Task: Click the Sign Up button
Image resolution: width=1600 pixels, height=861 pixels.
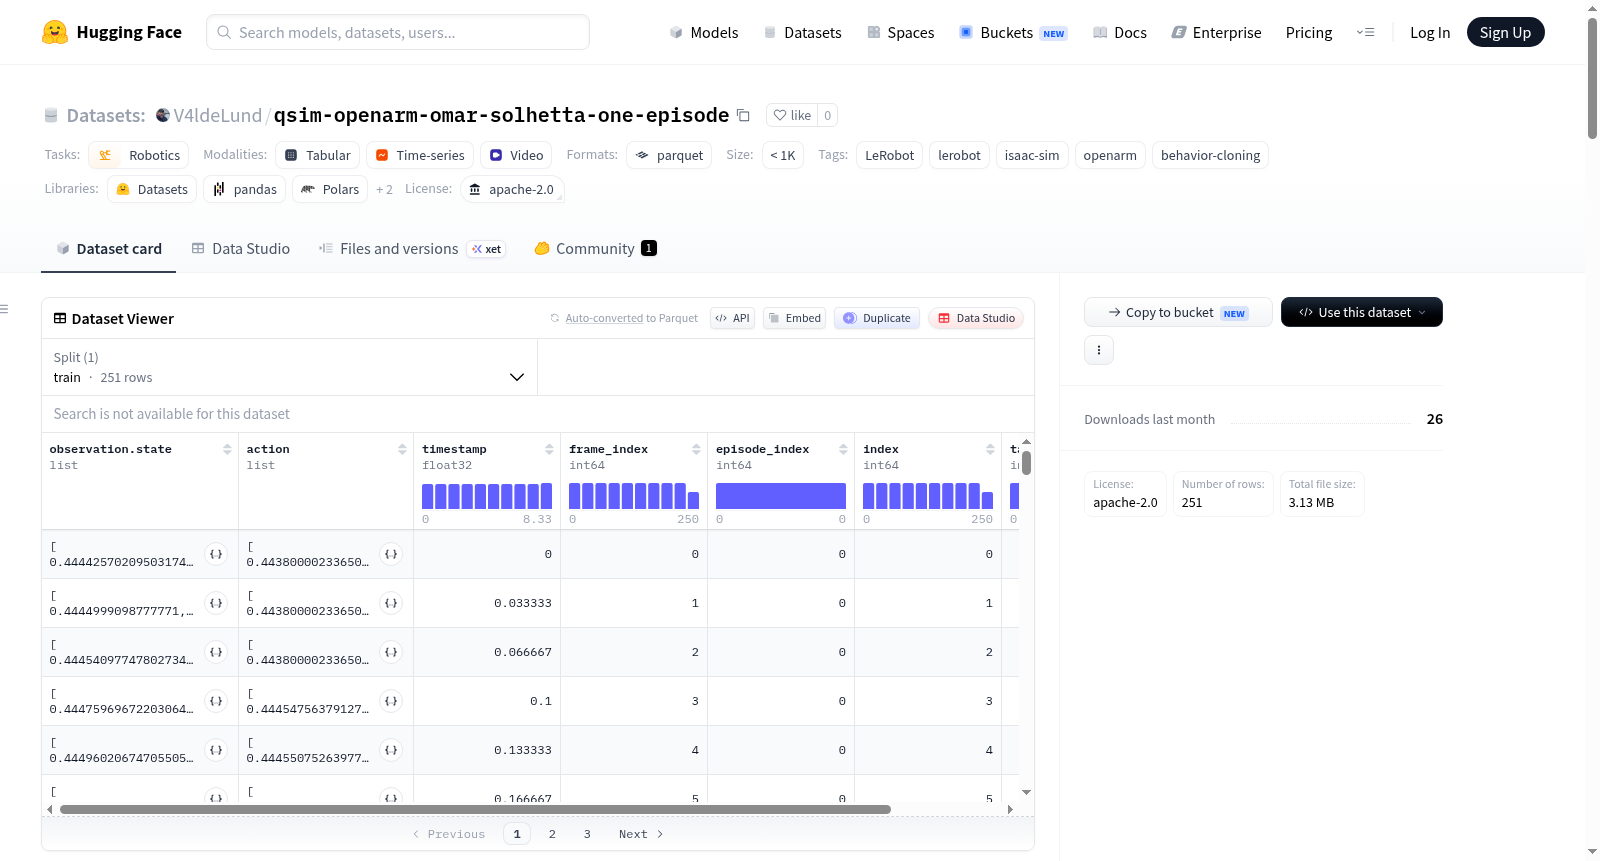Action: 1505,32
